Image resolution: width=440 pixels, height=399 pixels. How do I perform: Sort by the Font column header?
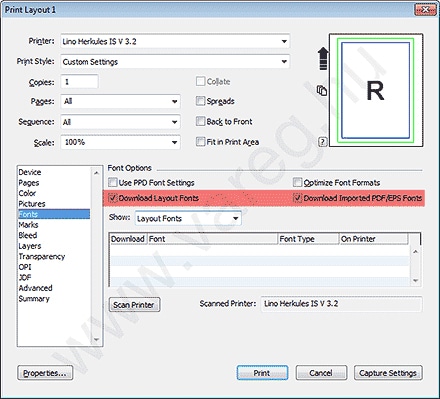pyautogui.click(x=213, y=239)
